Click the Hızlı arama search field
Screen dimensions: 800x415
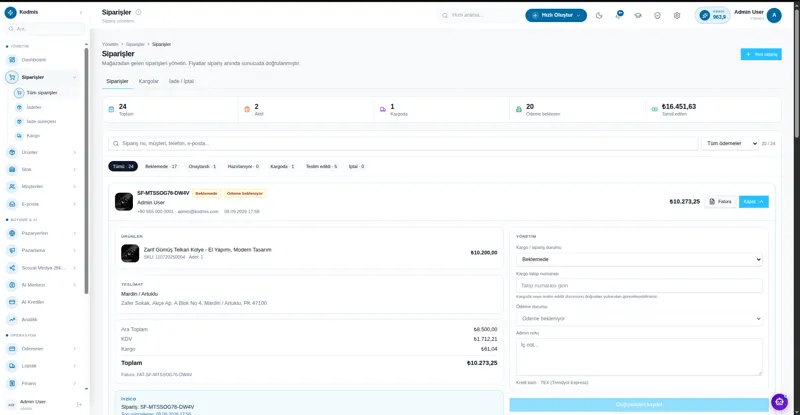[479, 15]
